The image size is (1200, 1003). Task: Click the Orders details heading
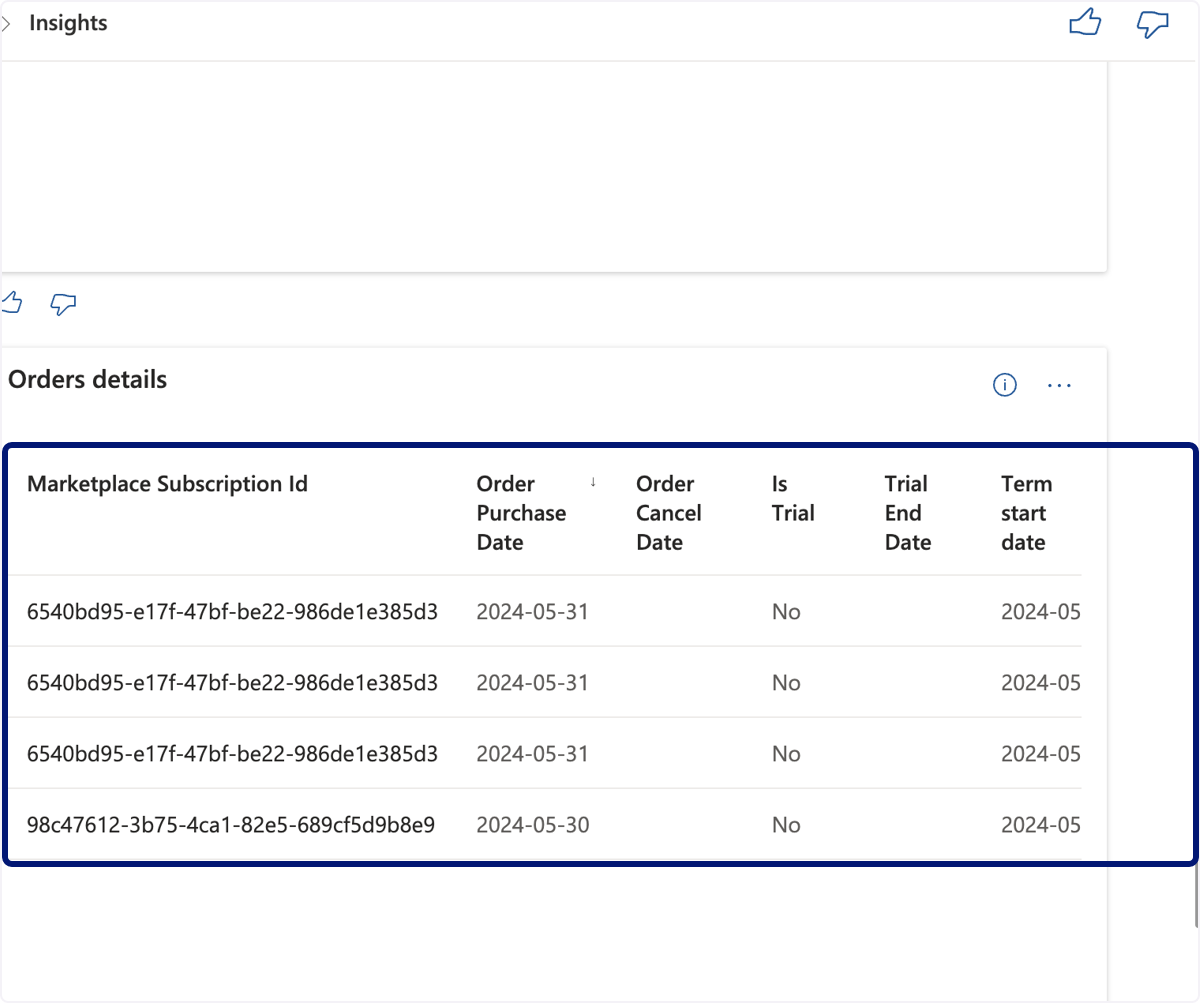click(88, 380)
